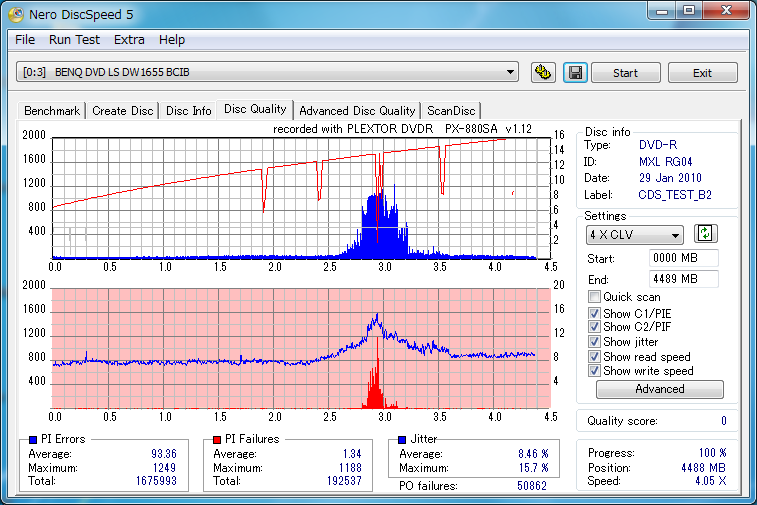Click the Exit button
This screenshot has width=757, height=505.
[x=702, y=73]
